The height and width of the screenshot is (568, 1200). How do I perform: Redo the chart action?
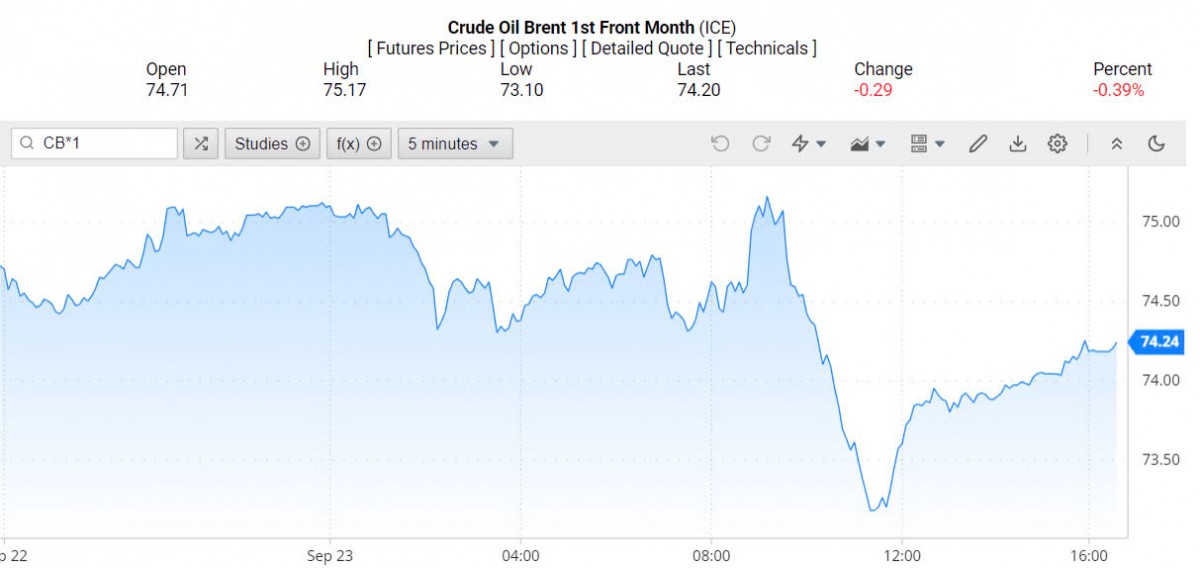coord(761,144)
